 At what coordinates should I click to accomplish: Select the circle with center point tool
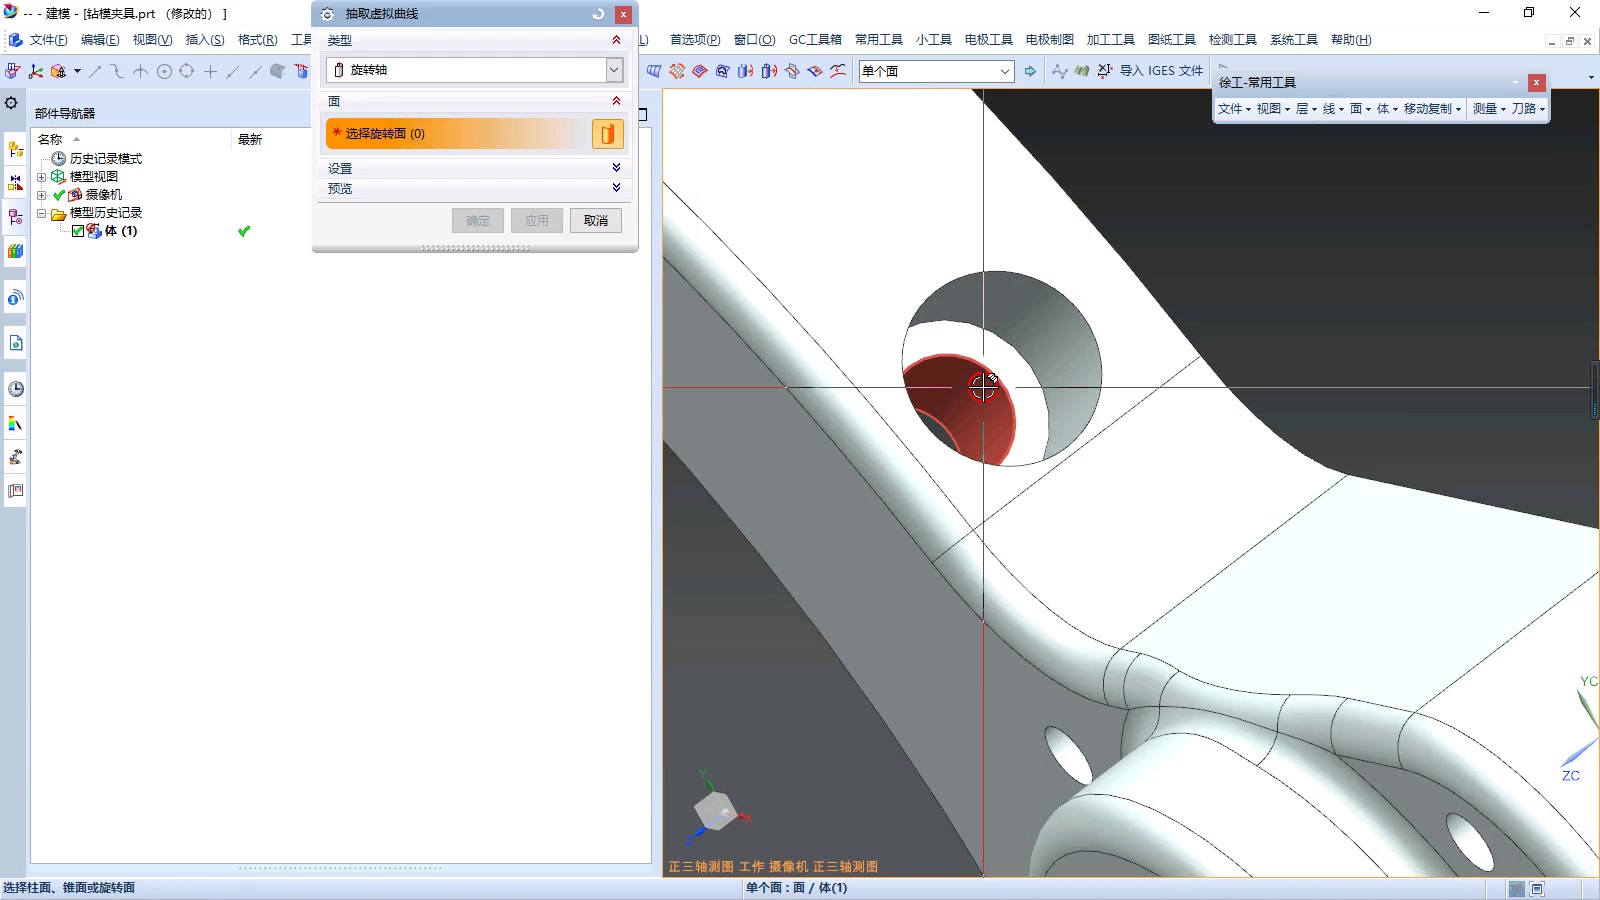click(164, 71)
